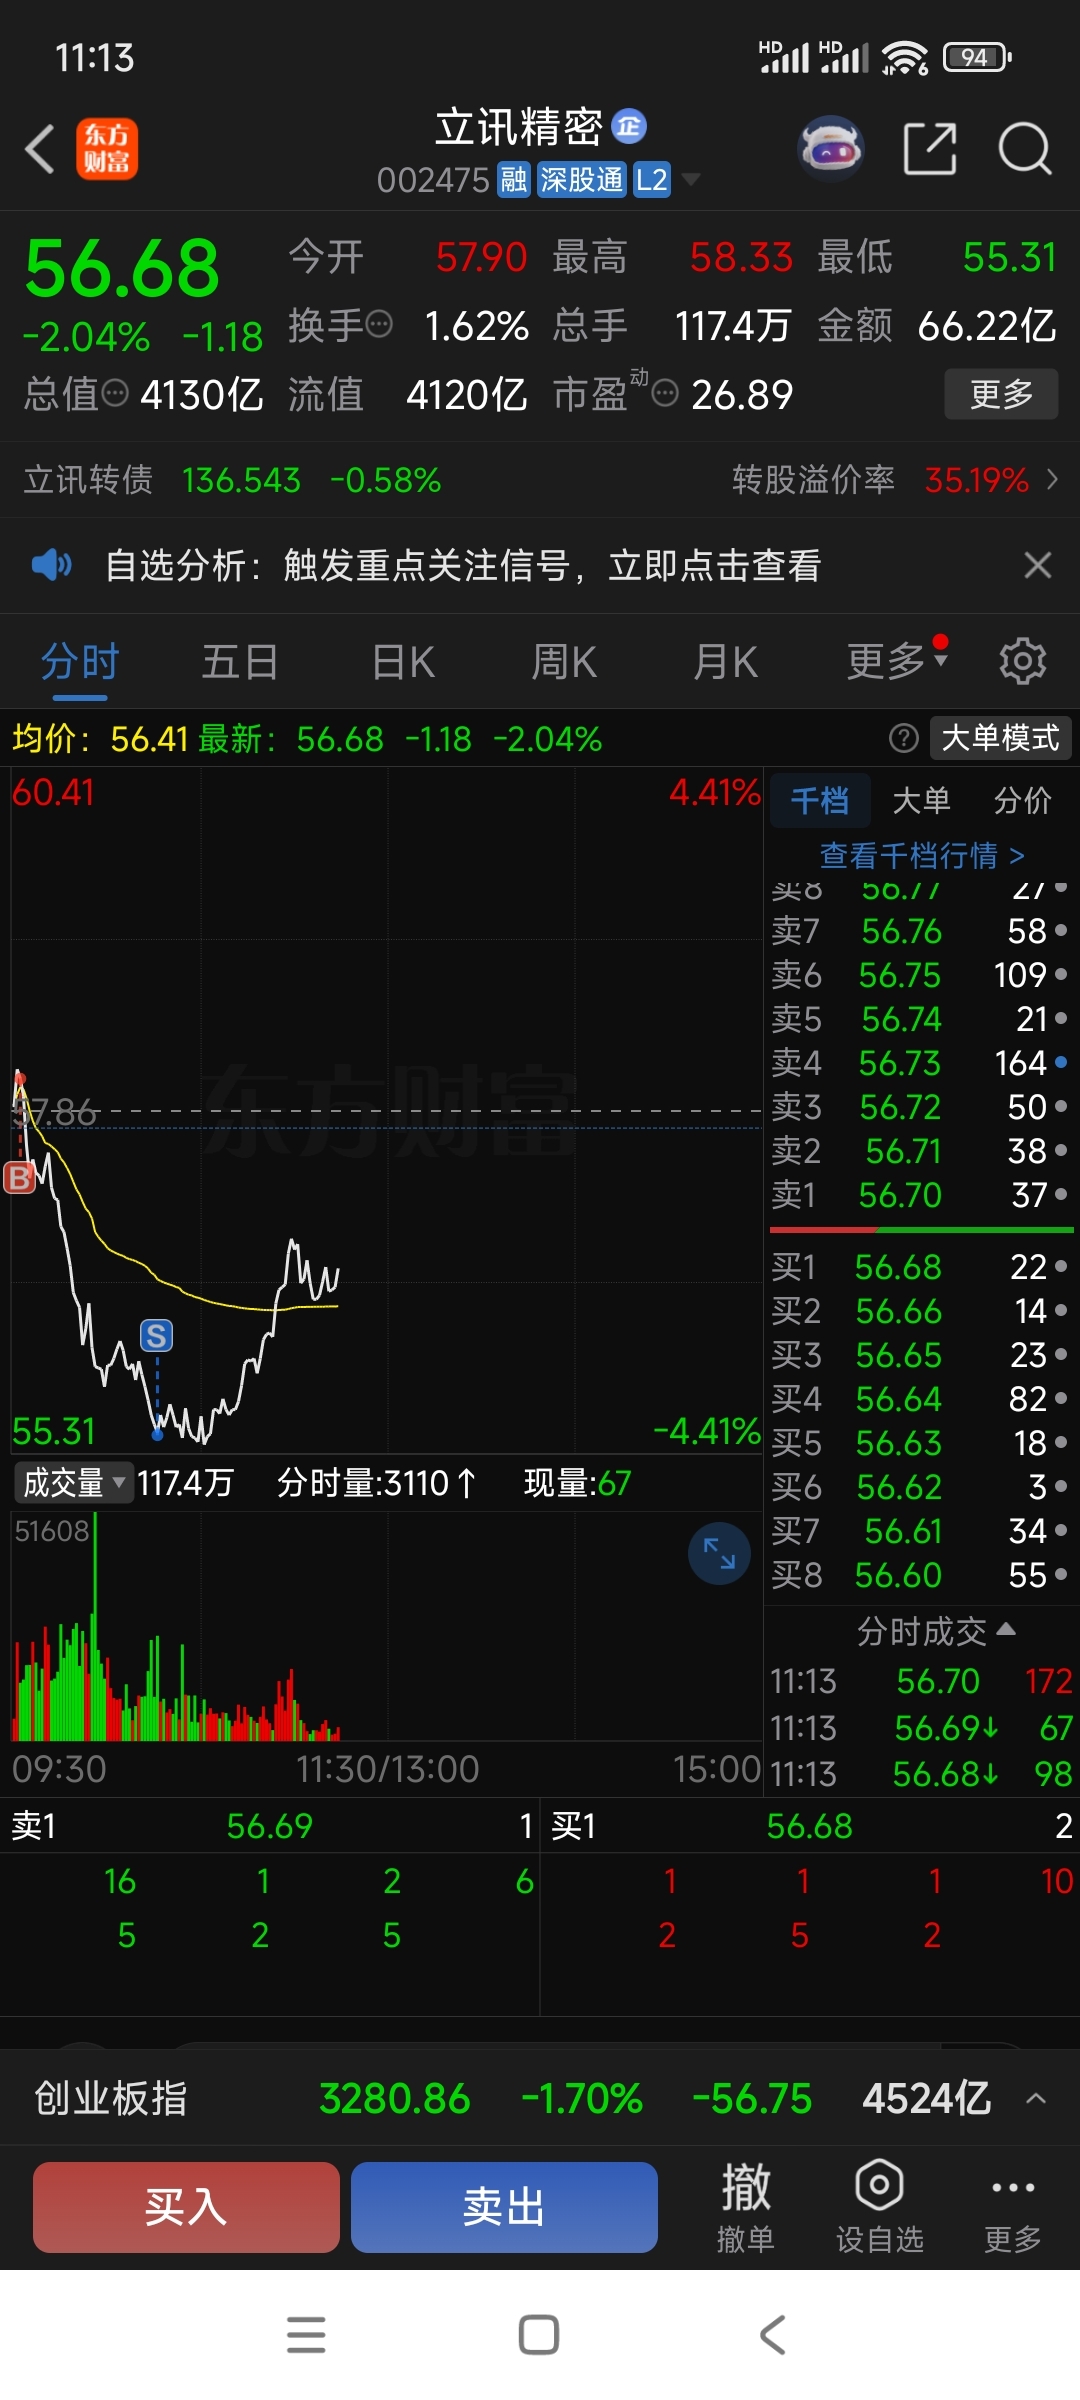Tap the 均价 56.41 average price label
The height and width of the screenshot is (2400, 1080).
tap(100, 739)
